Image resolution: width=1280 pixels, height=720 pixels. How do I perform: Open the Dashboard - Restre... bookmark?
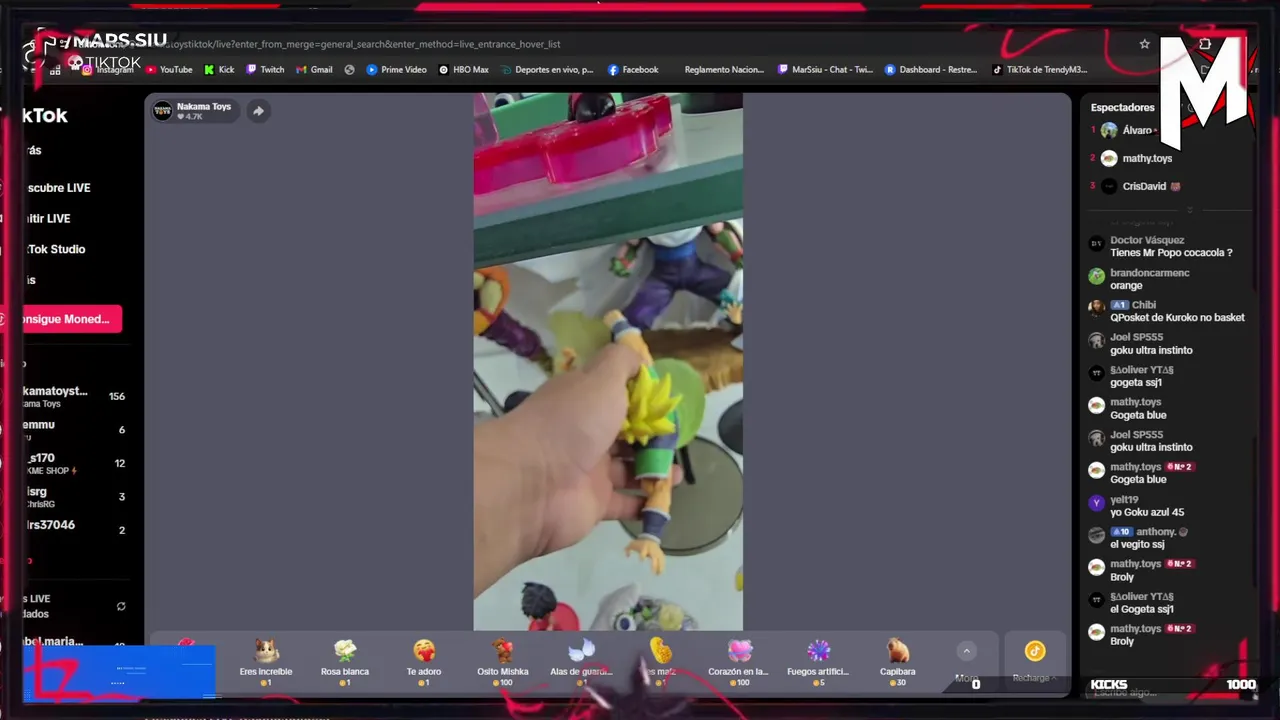point(931,70)
